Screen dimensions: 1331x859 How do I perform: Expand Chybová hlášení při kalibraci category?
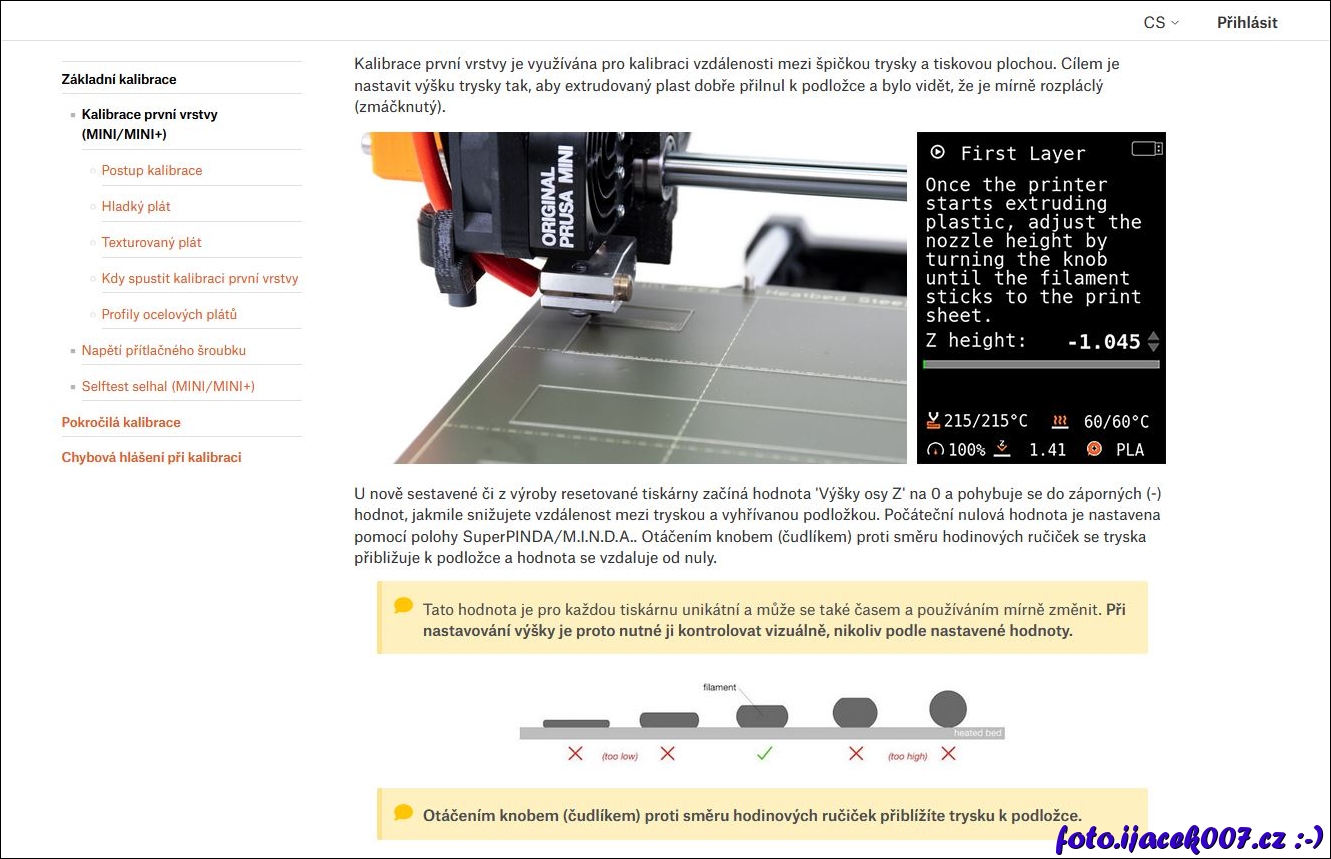point(152,457)
